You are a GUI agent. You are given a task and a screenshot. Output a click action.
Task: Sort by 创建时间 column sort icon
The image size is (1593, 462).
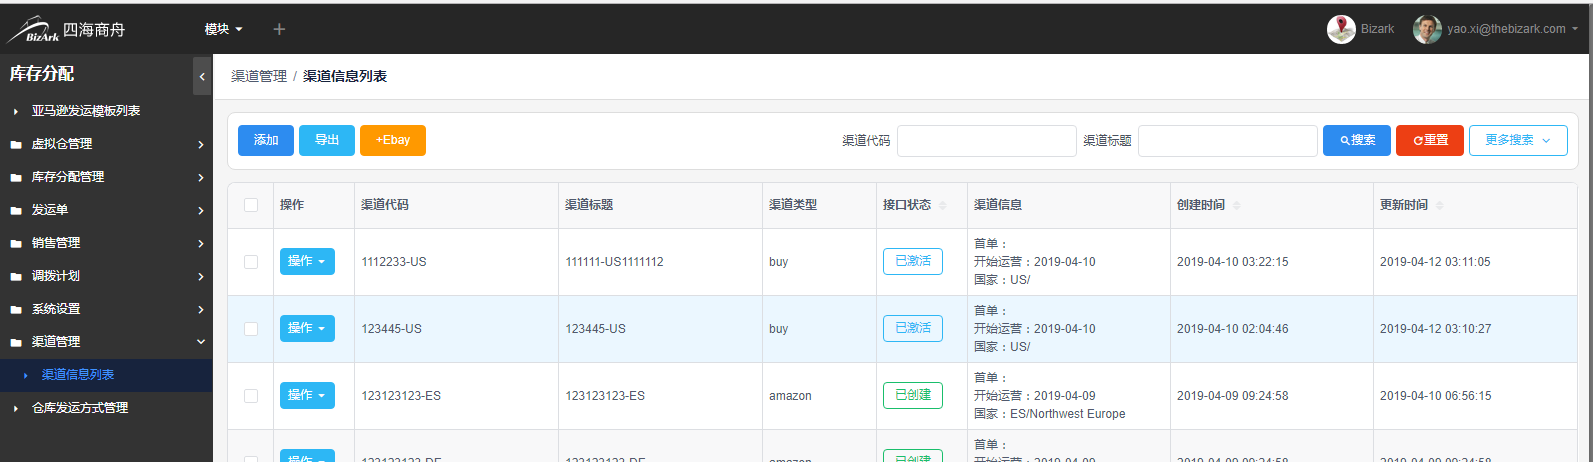tap(1236, 205)
